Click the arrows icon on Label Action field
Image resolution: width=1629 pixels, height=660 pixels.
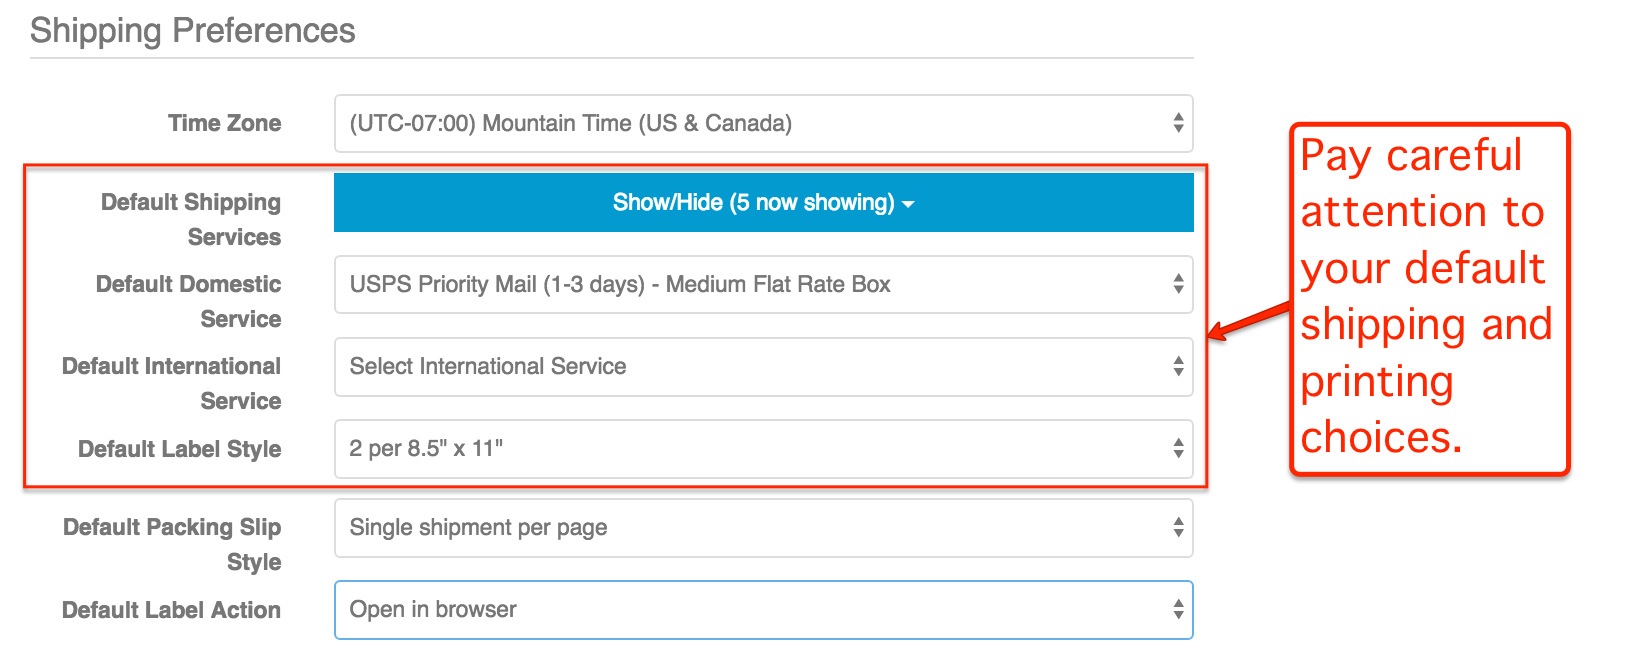pos(1178,610)
